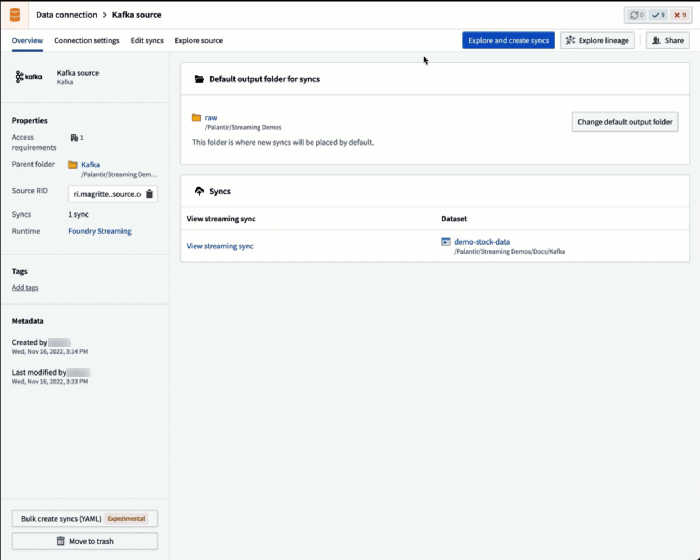This screenshot has height=560, width=700.
Task: Click the View streaming sync column header
Action: pos(221,219)
